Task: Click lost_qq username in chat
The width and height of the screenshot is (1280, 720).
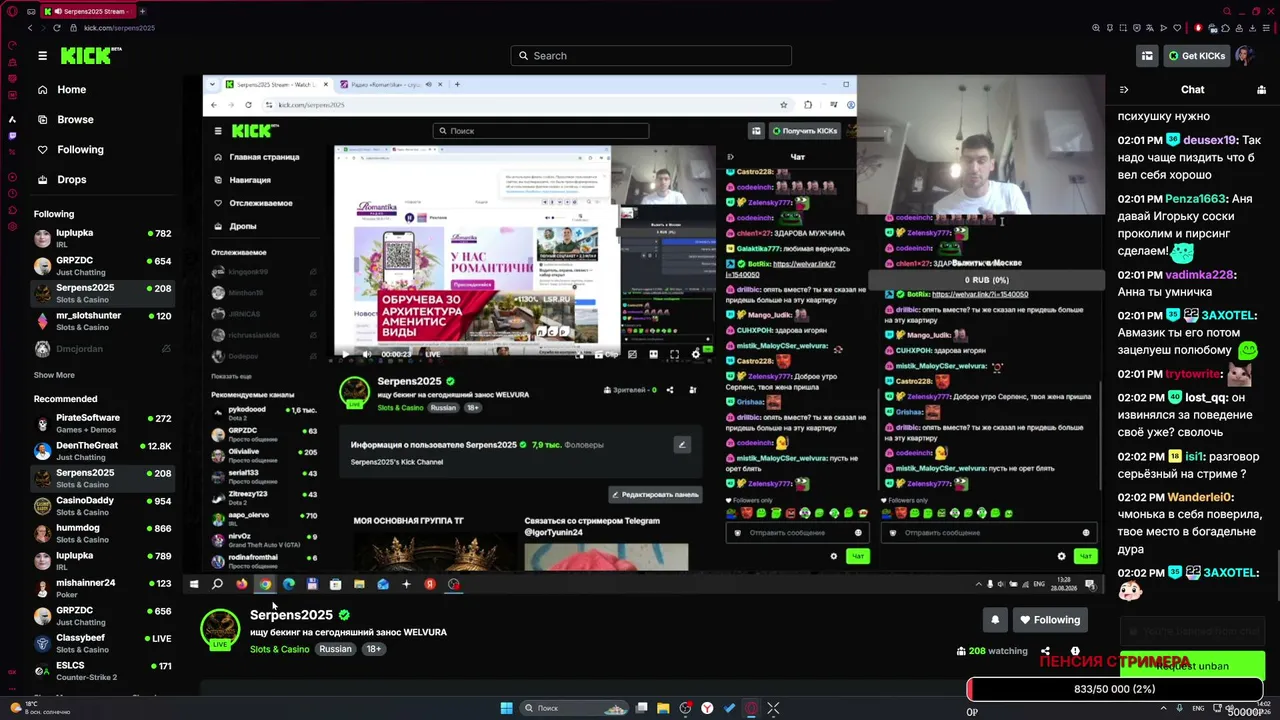Action: click(x=1206, y=398)
